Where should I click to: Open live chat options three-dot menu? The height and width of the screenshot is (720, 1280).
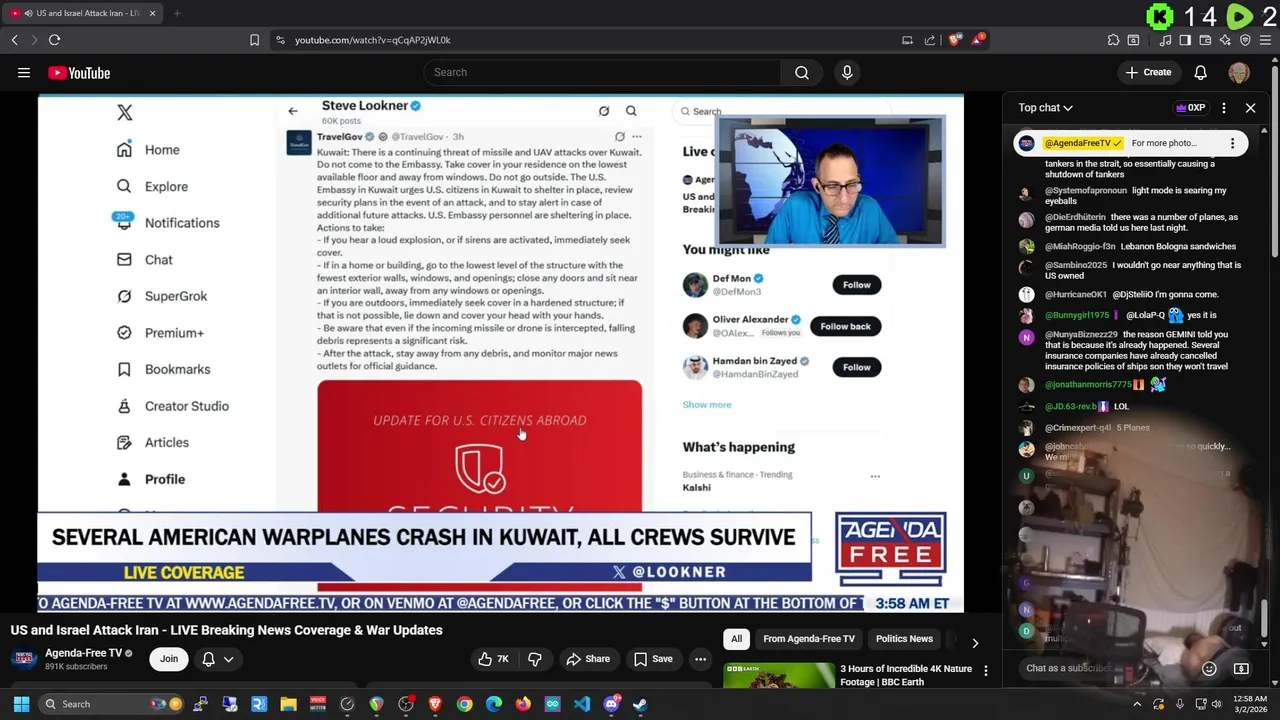tap(1224, 108)
